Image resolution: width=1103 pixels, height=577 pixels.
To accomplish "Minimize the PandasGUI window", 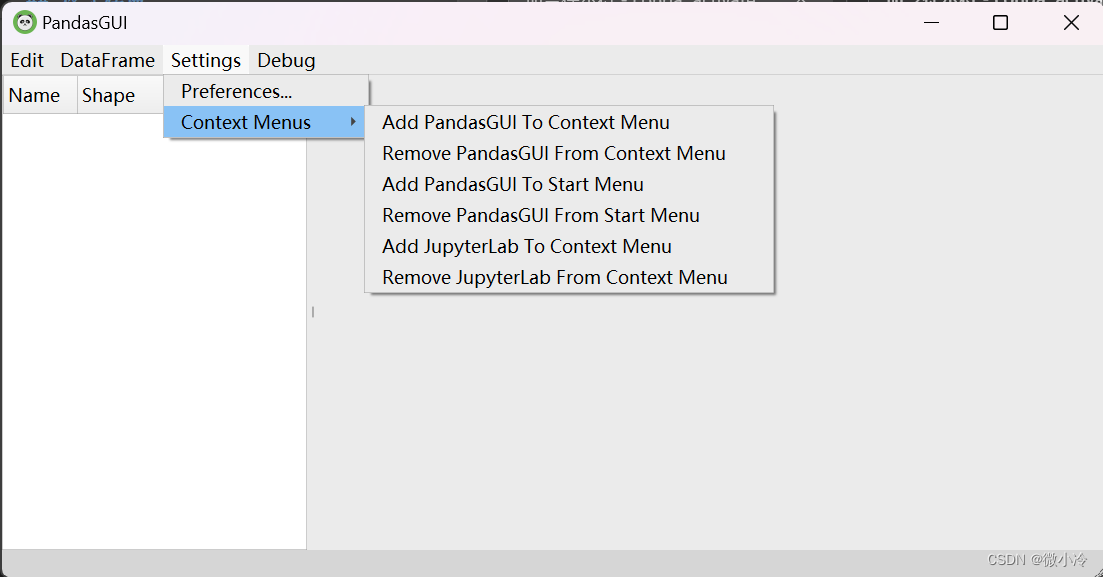I will (x=931, y=23).
